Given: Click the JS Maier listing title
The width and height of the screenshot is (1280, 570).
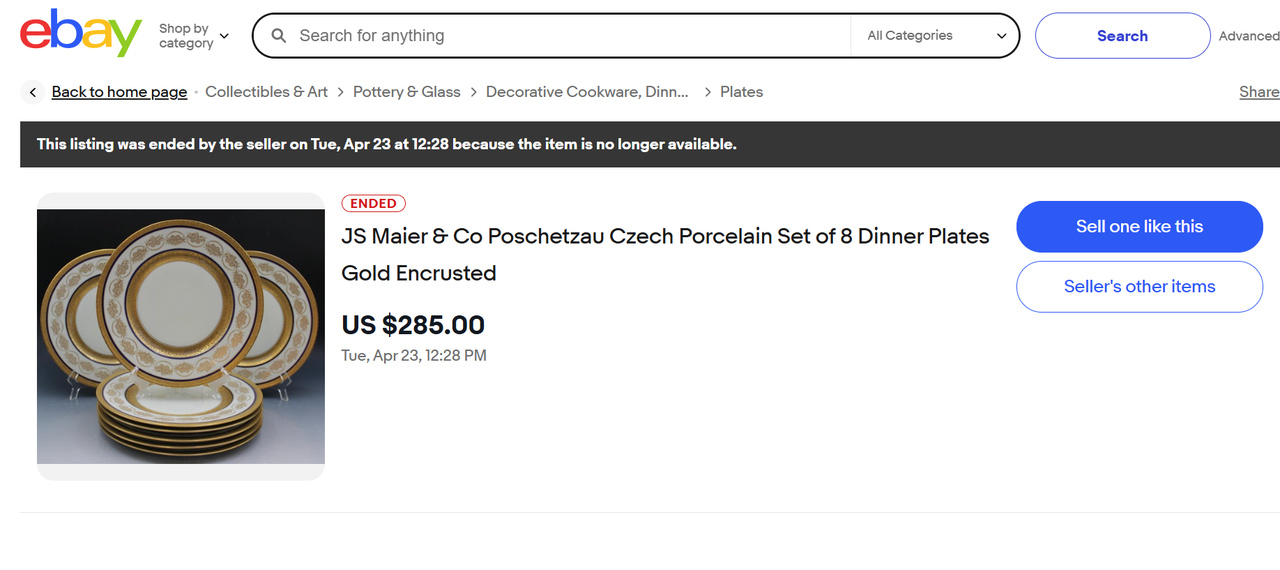Looking at the screenshot, I should 665,254.
